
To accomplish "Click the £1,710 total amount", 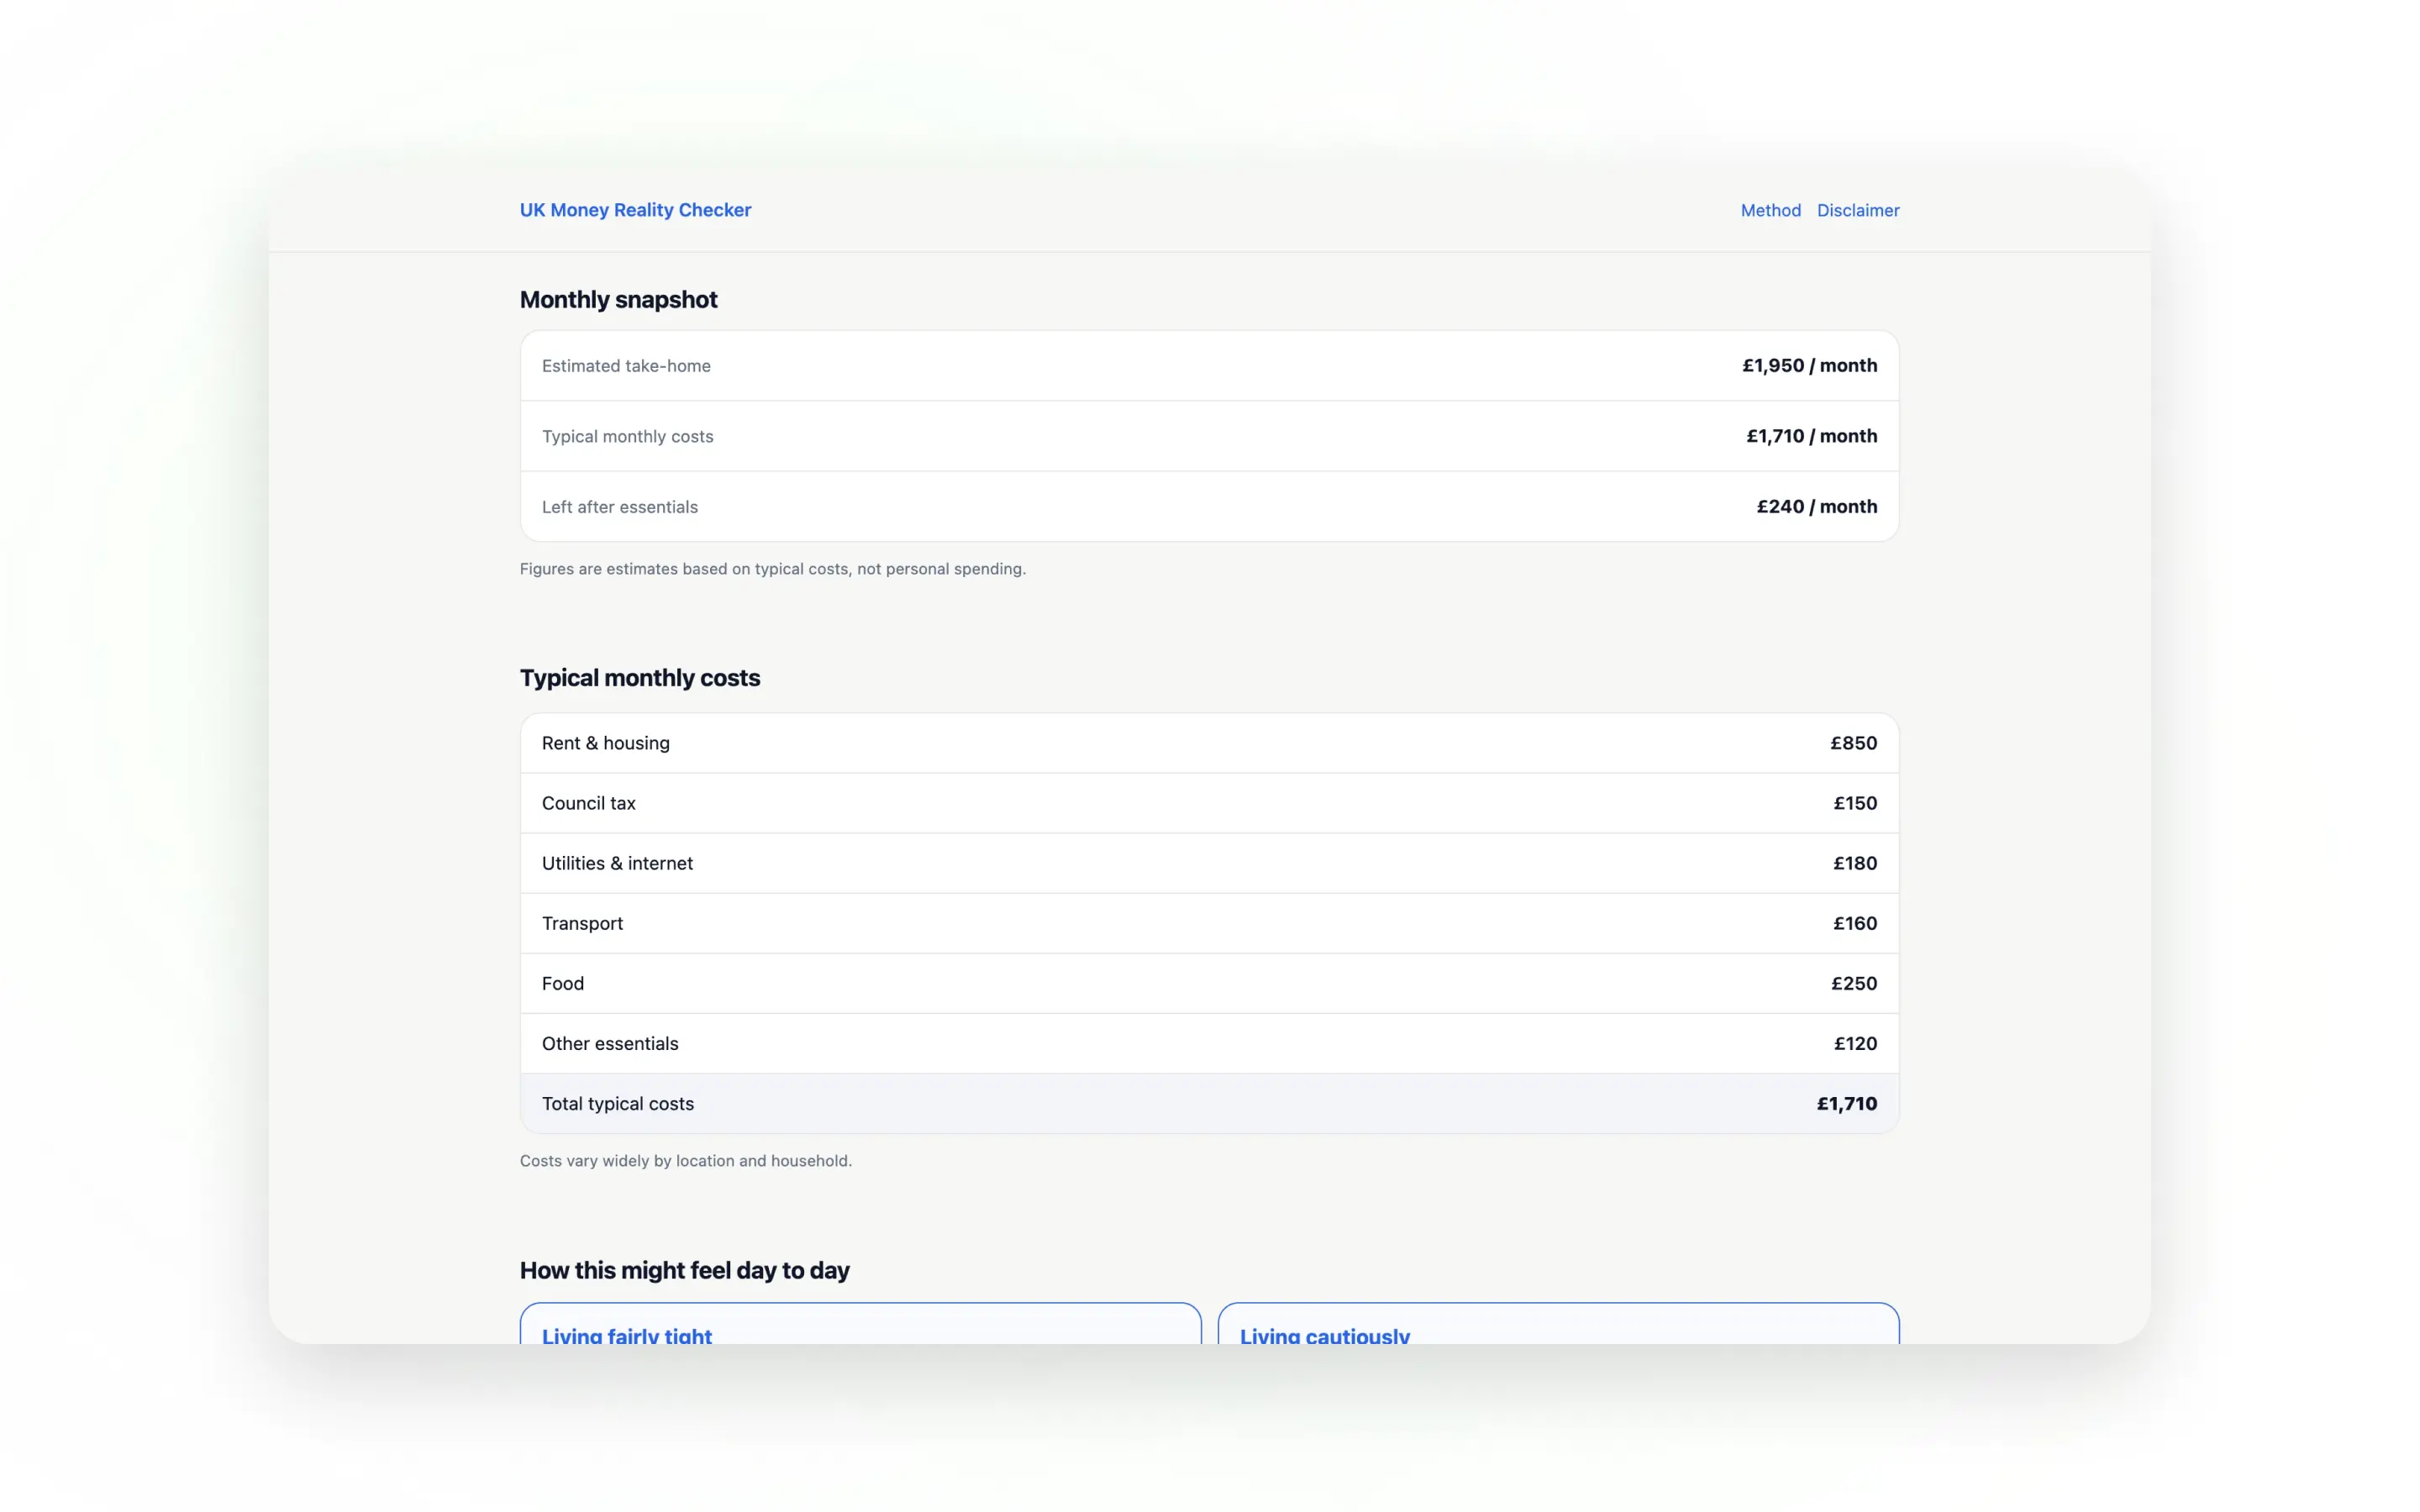I will (x=1846, y=1104).
